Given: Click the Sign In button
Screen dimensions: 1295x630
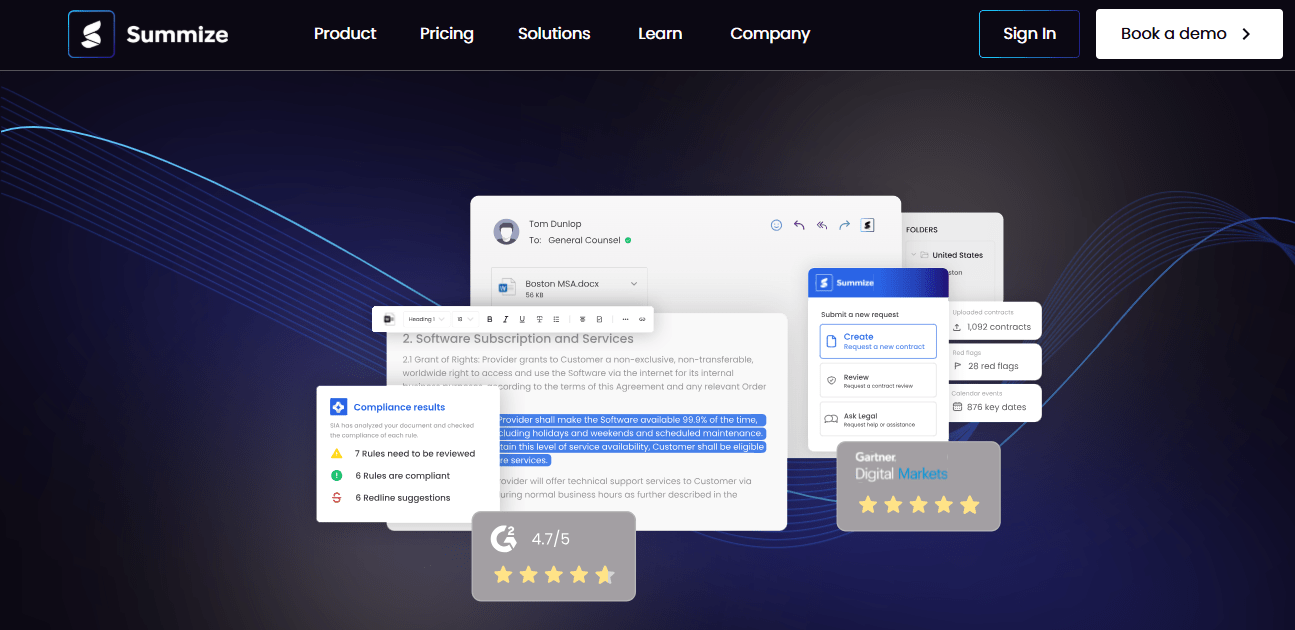Looking at the screenshot, I should (1029, 34).
